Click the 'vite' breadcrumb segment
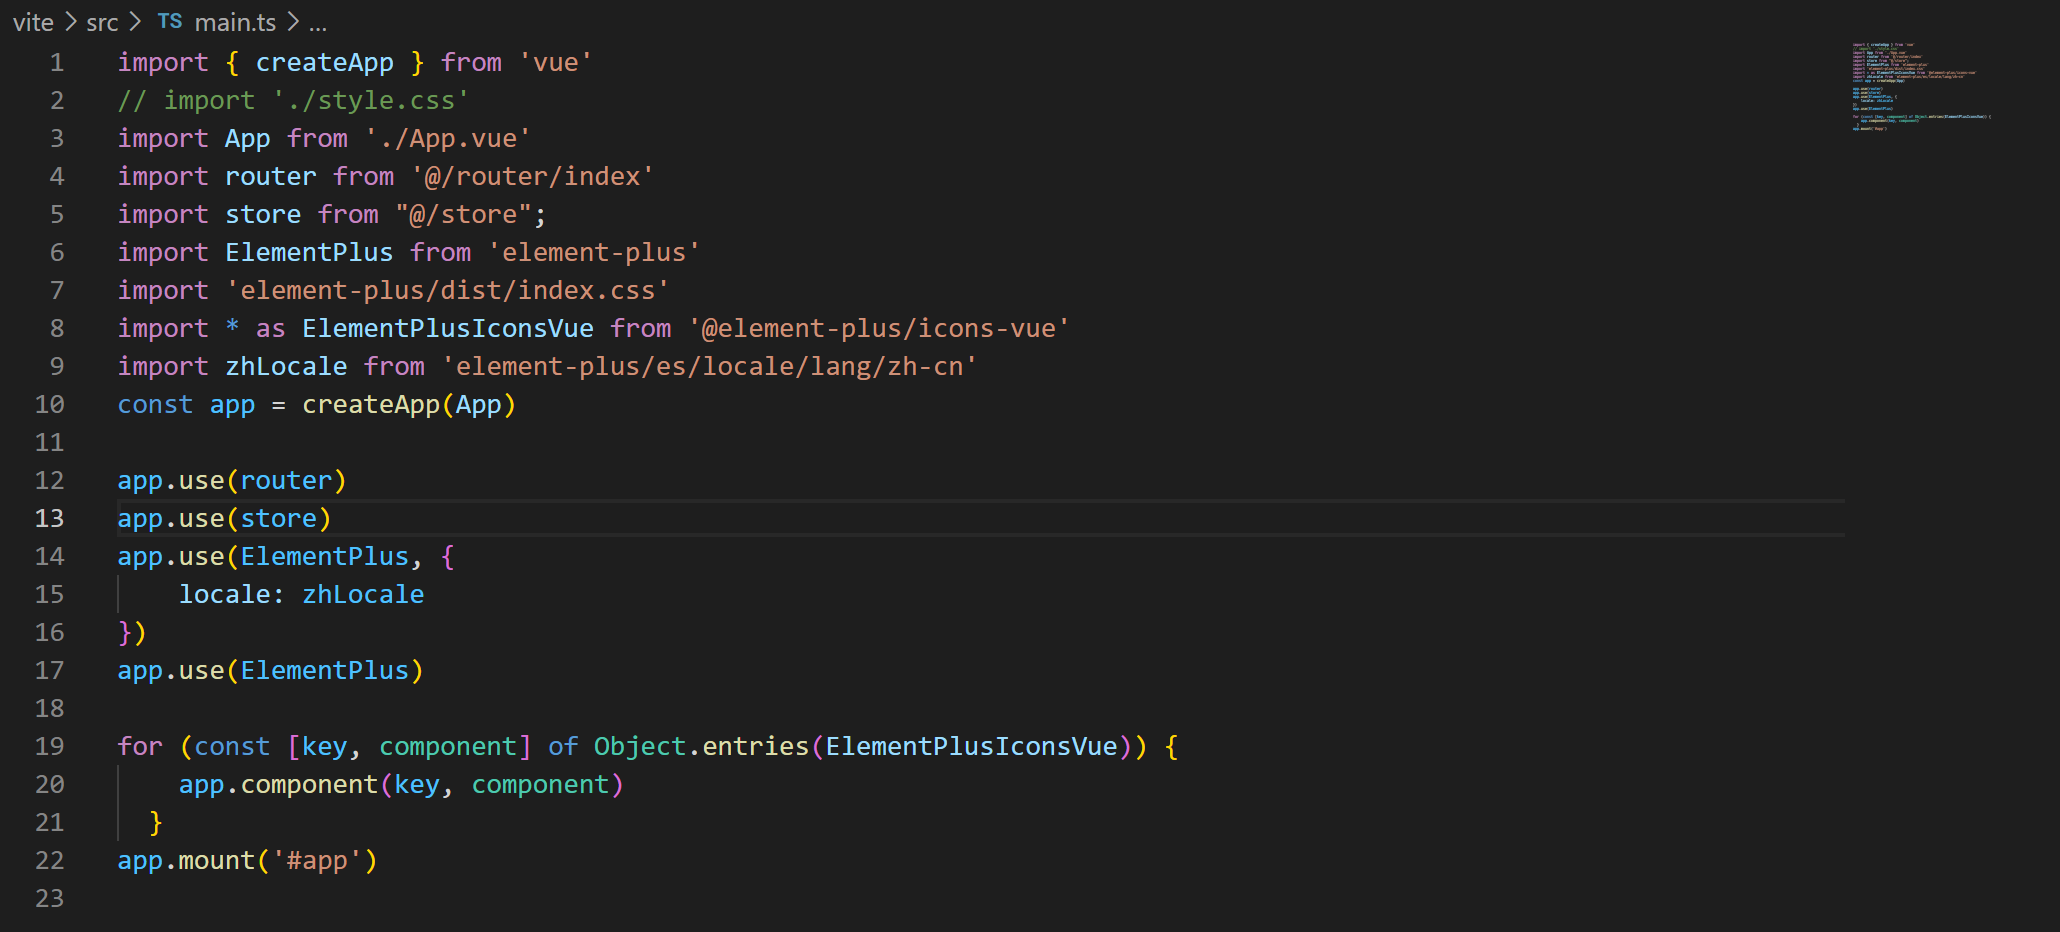This screenshot has height=932, width=2060. coord(33,22)
